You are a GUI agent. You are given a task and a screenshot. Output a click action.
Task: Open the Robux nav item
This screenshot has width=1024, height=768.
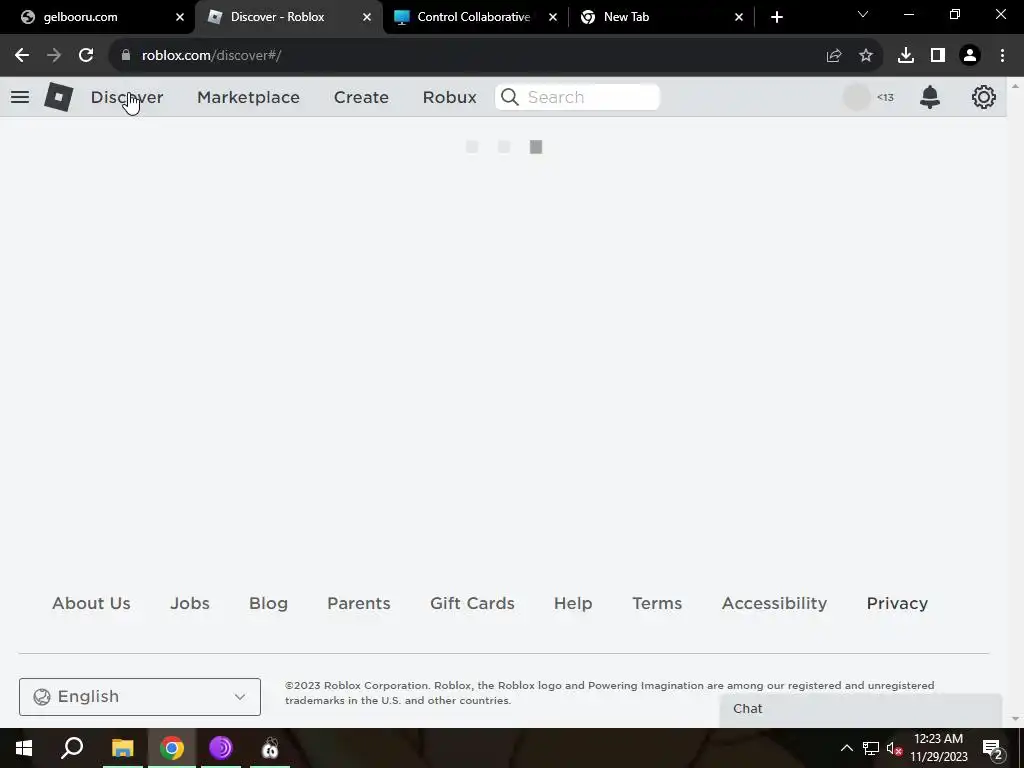[x=449, y=97]
